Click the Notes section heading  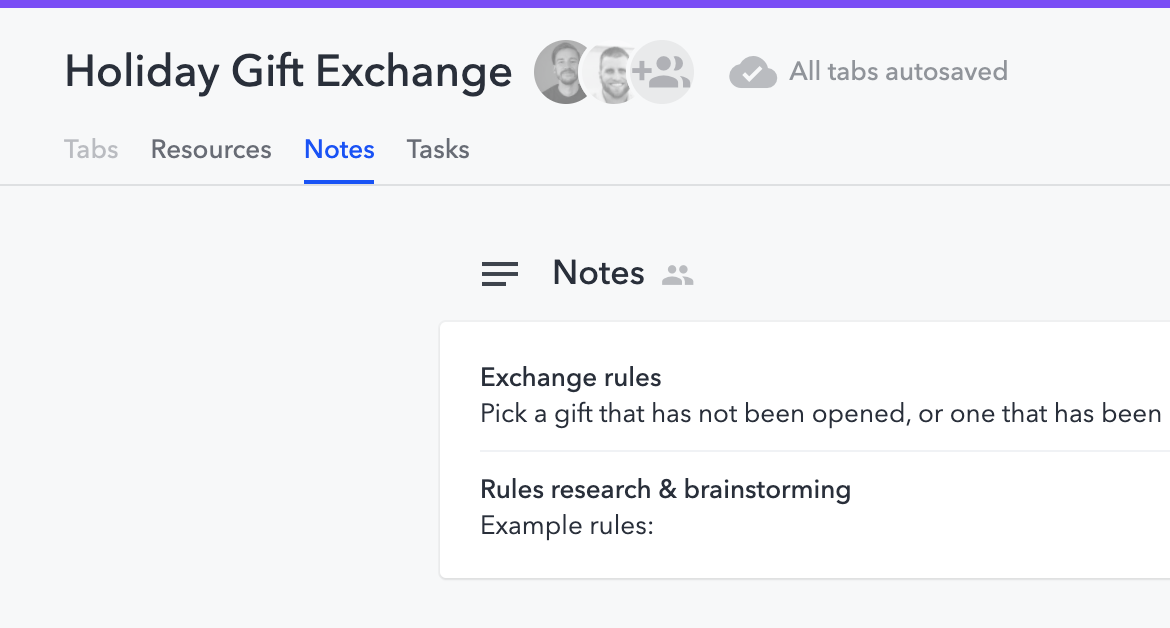coord(598,273)
